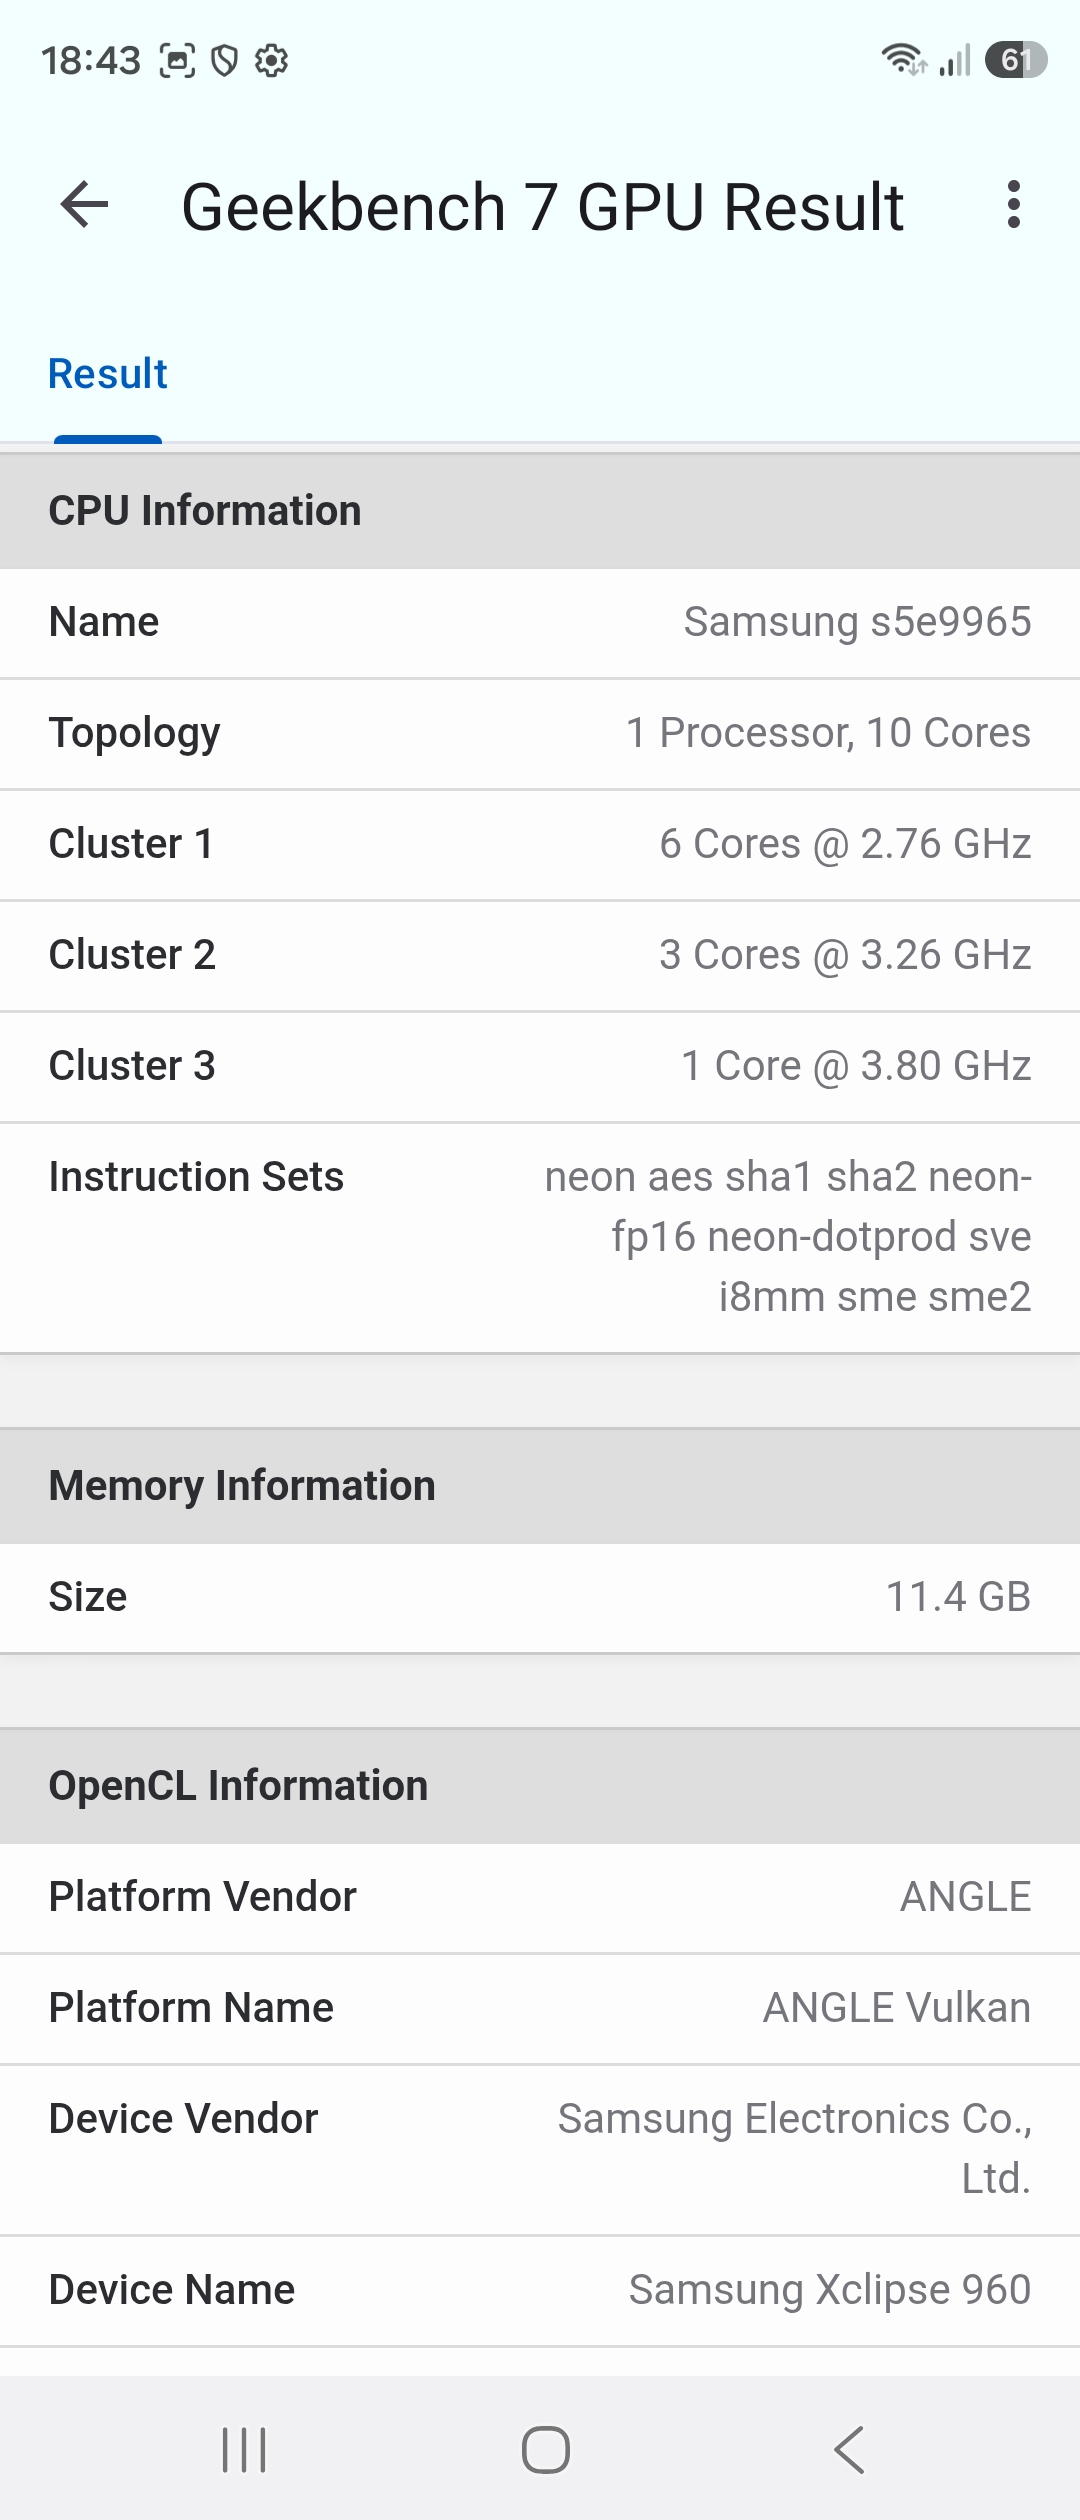Tap the shield icon in status bar
Screen dimensions: 1080x2520
[x=225, y=61]
